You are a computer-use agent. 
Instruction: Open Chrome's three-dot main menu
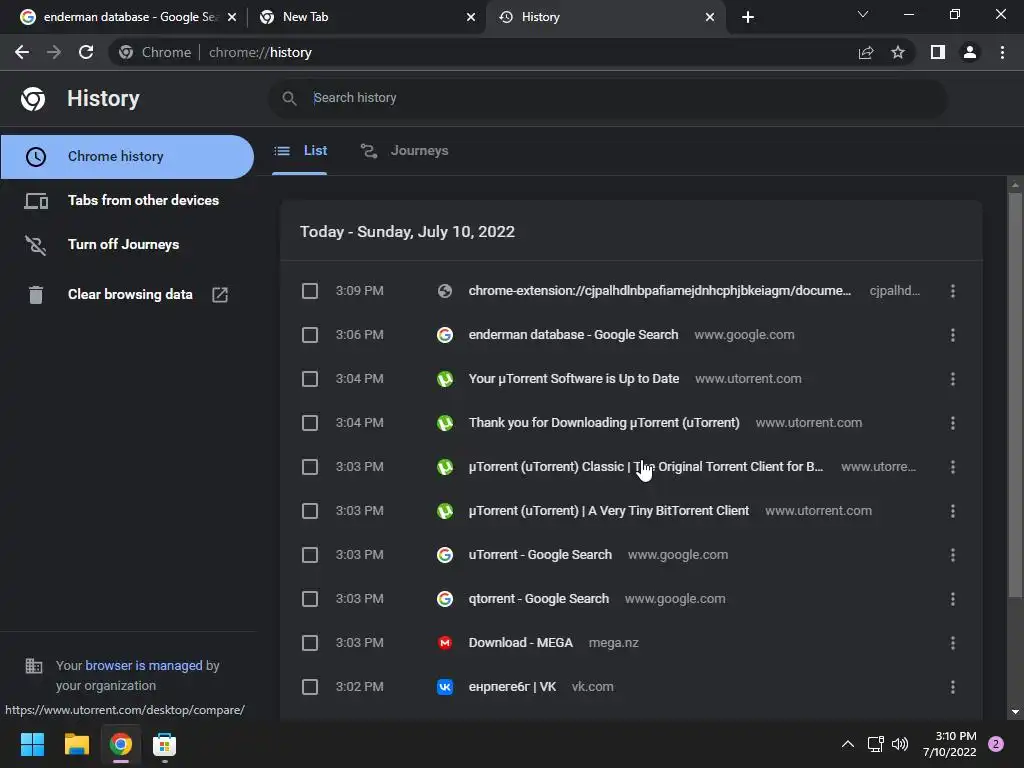coord(1002,52)
